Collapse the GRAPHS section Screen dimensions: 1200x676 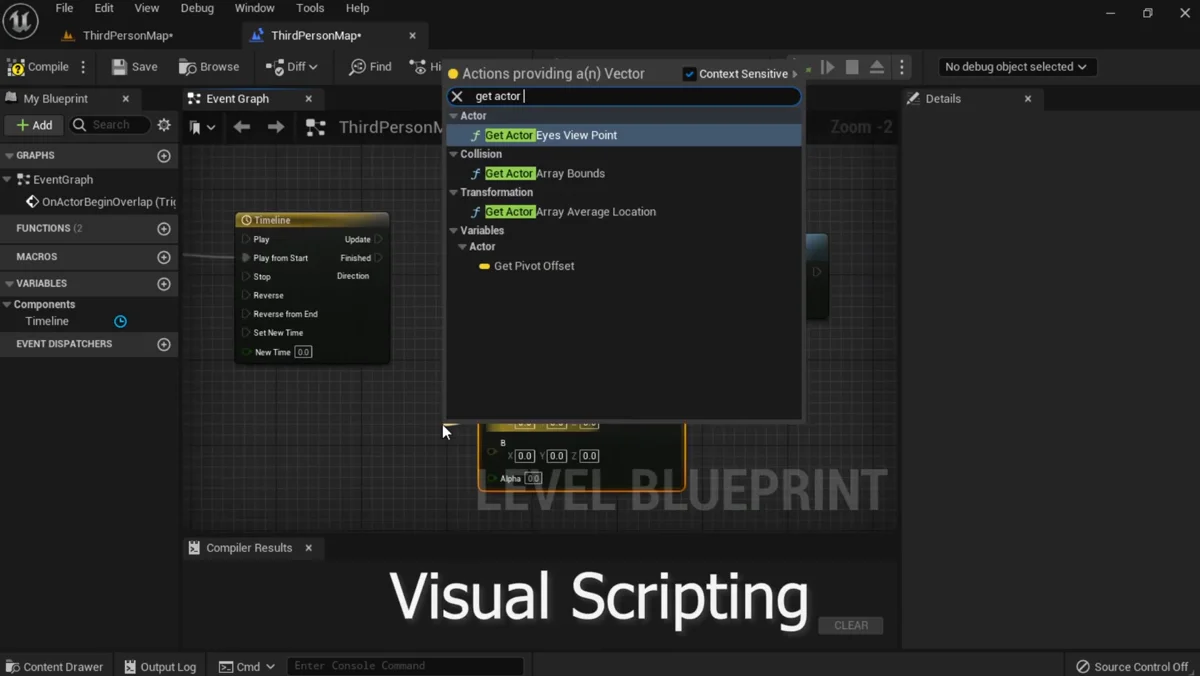[x=9, y=156]
